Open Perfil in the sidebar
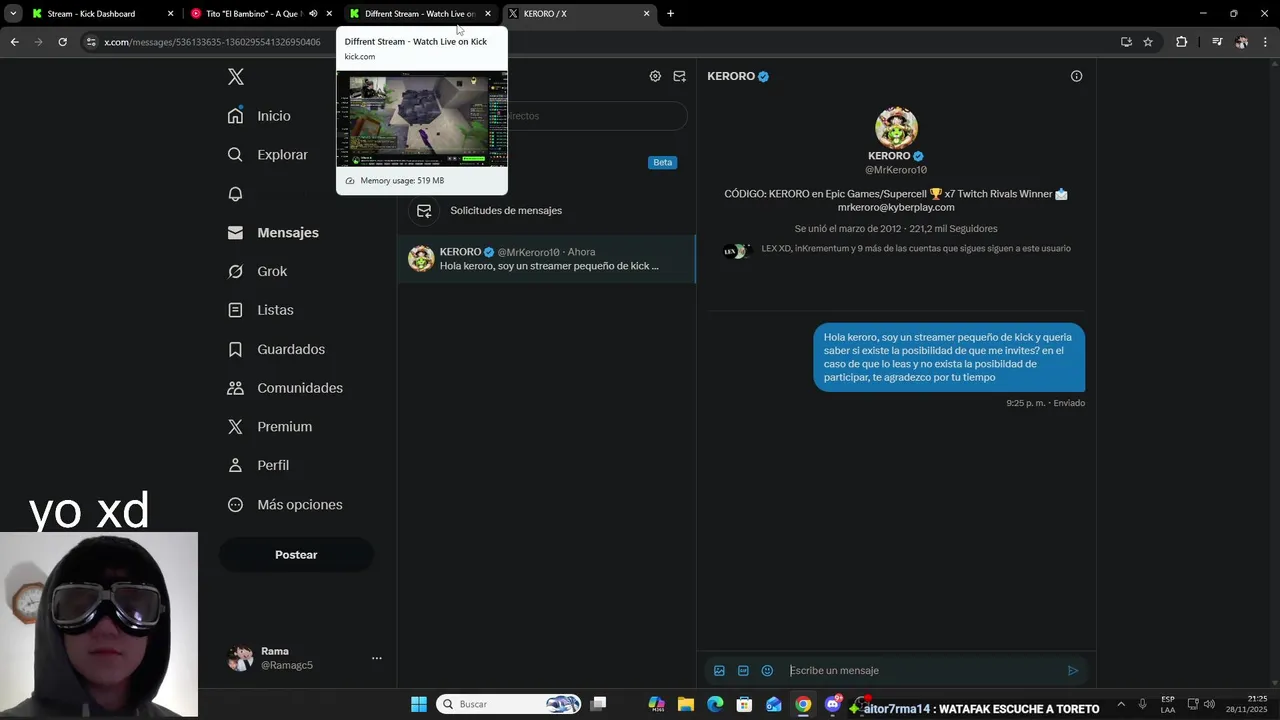This screenshot has width=1280, height=720. (258, 465)
